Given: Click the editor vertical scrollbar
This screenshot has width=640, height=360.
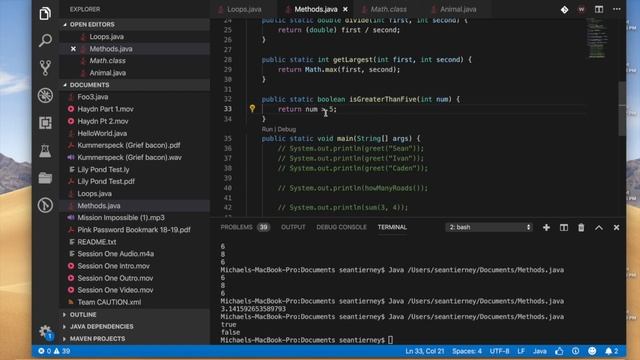Looking at the screenshot, I should tap(622, 108).
